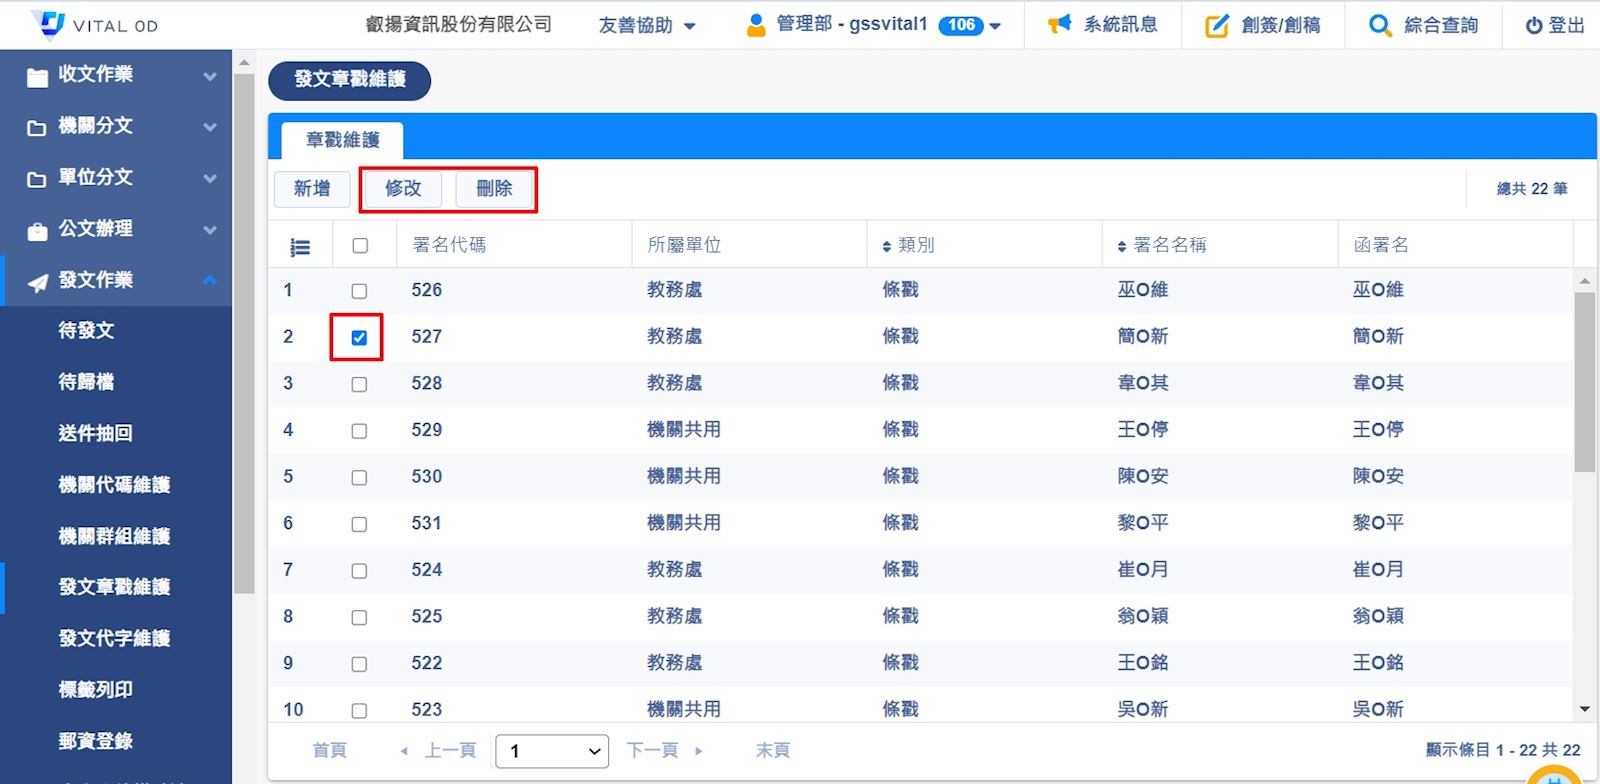The width and height of the screenshot is (1600, 784).
Task: Click the 修改 button
Action: 403,189
